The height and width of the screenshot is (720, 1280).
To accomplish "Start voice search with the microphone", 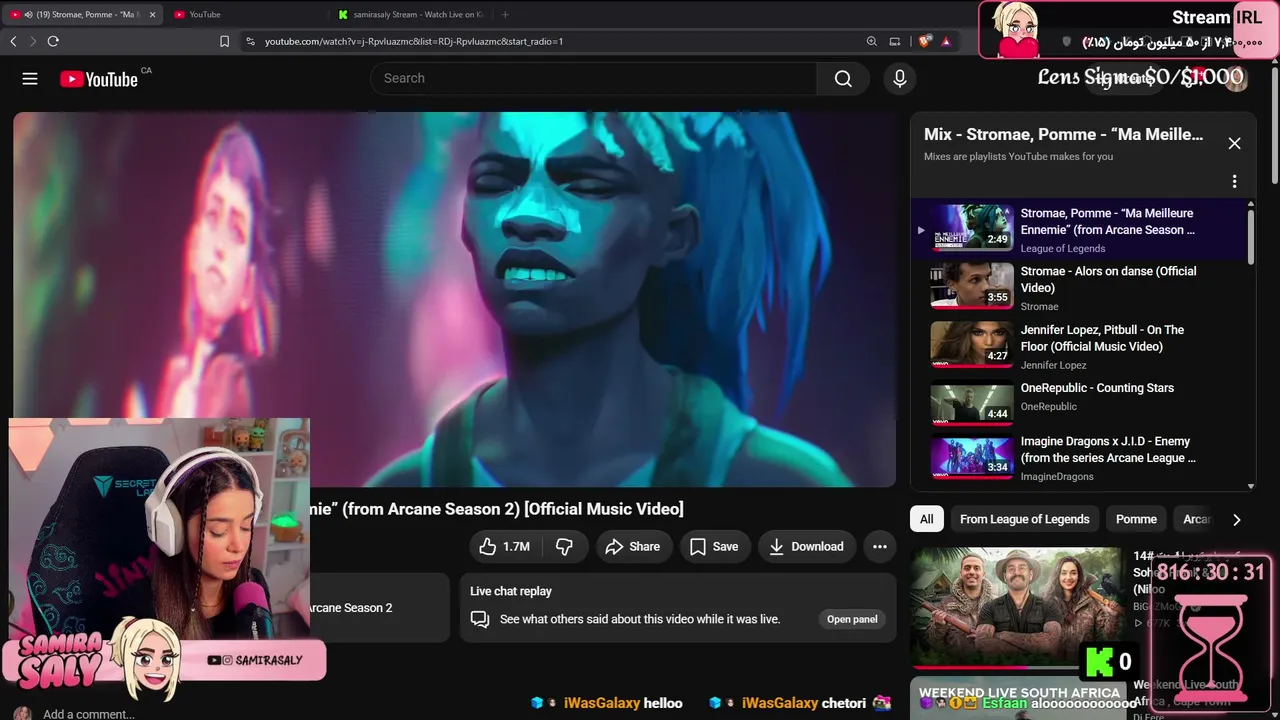I will coord(900,79).
